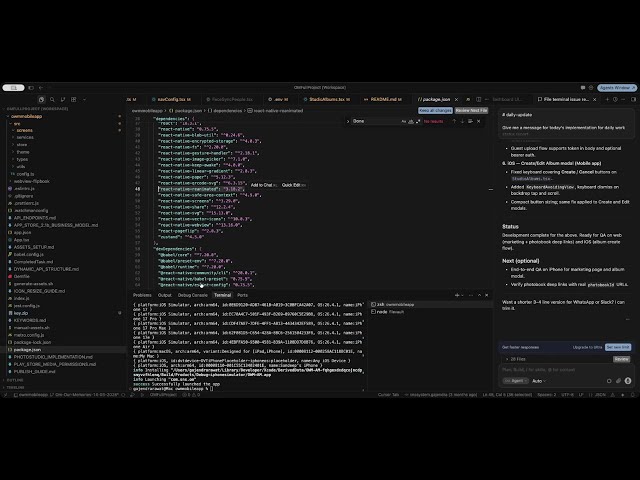Viewport: 640px width, 480px height.
Task: Toggle Match Whole Word in find widget
Action: pos(411,121)
